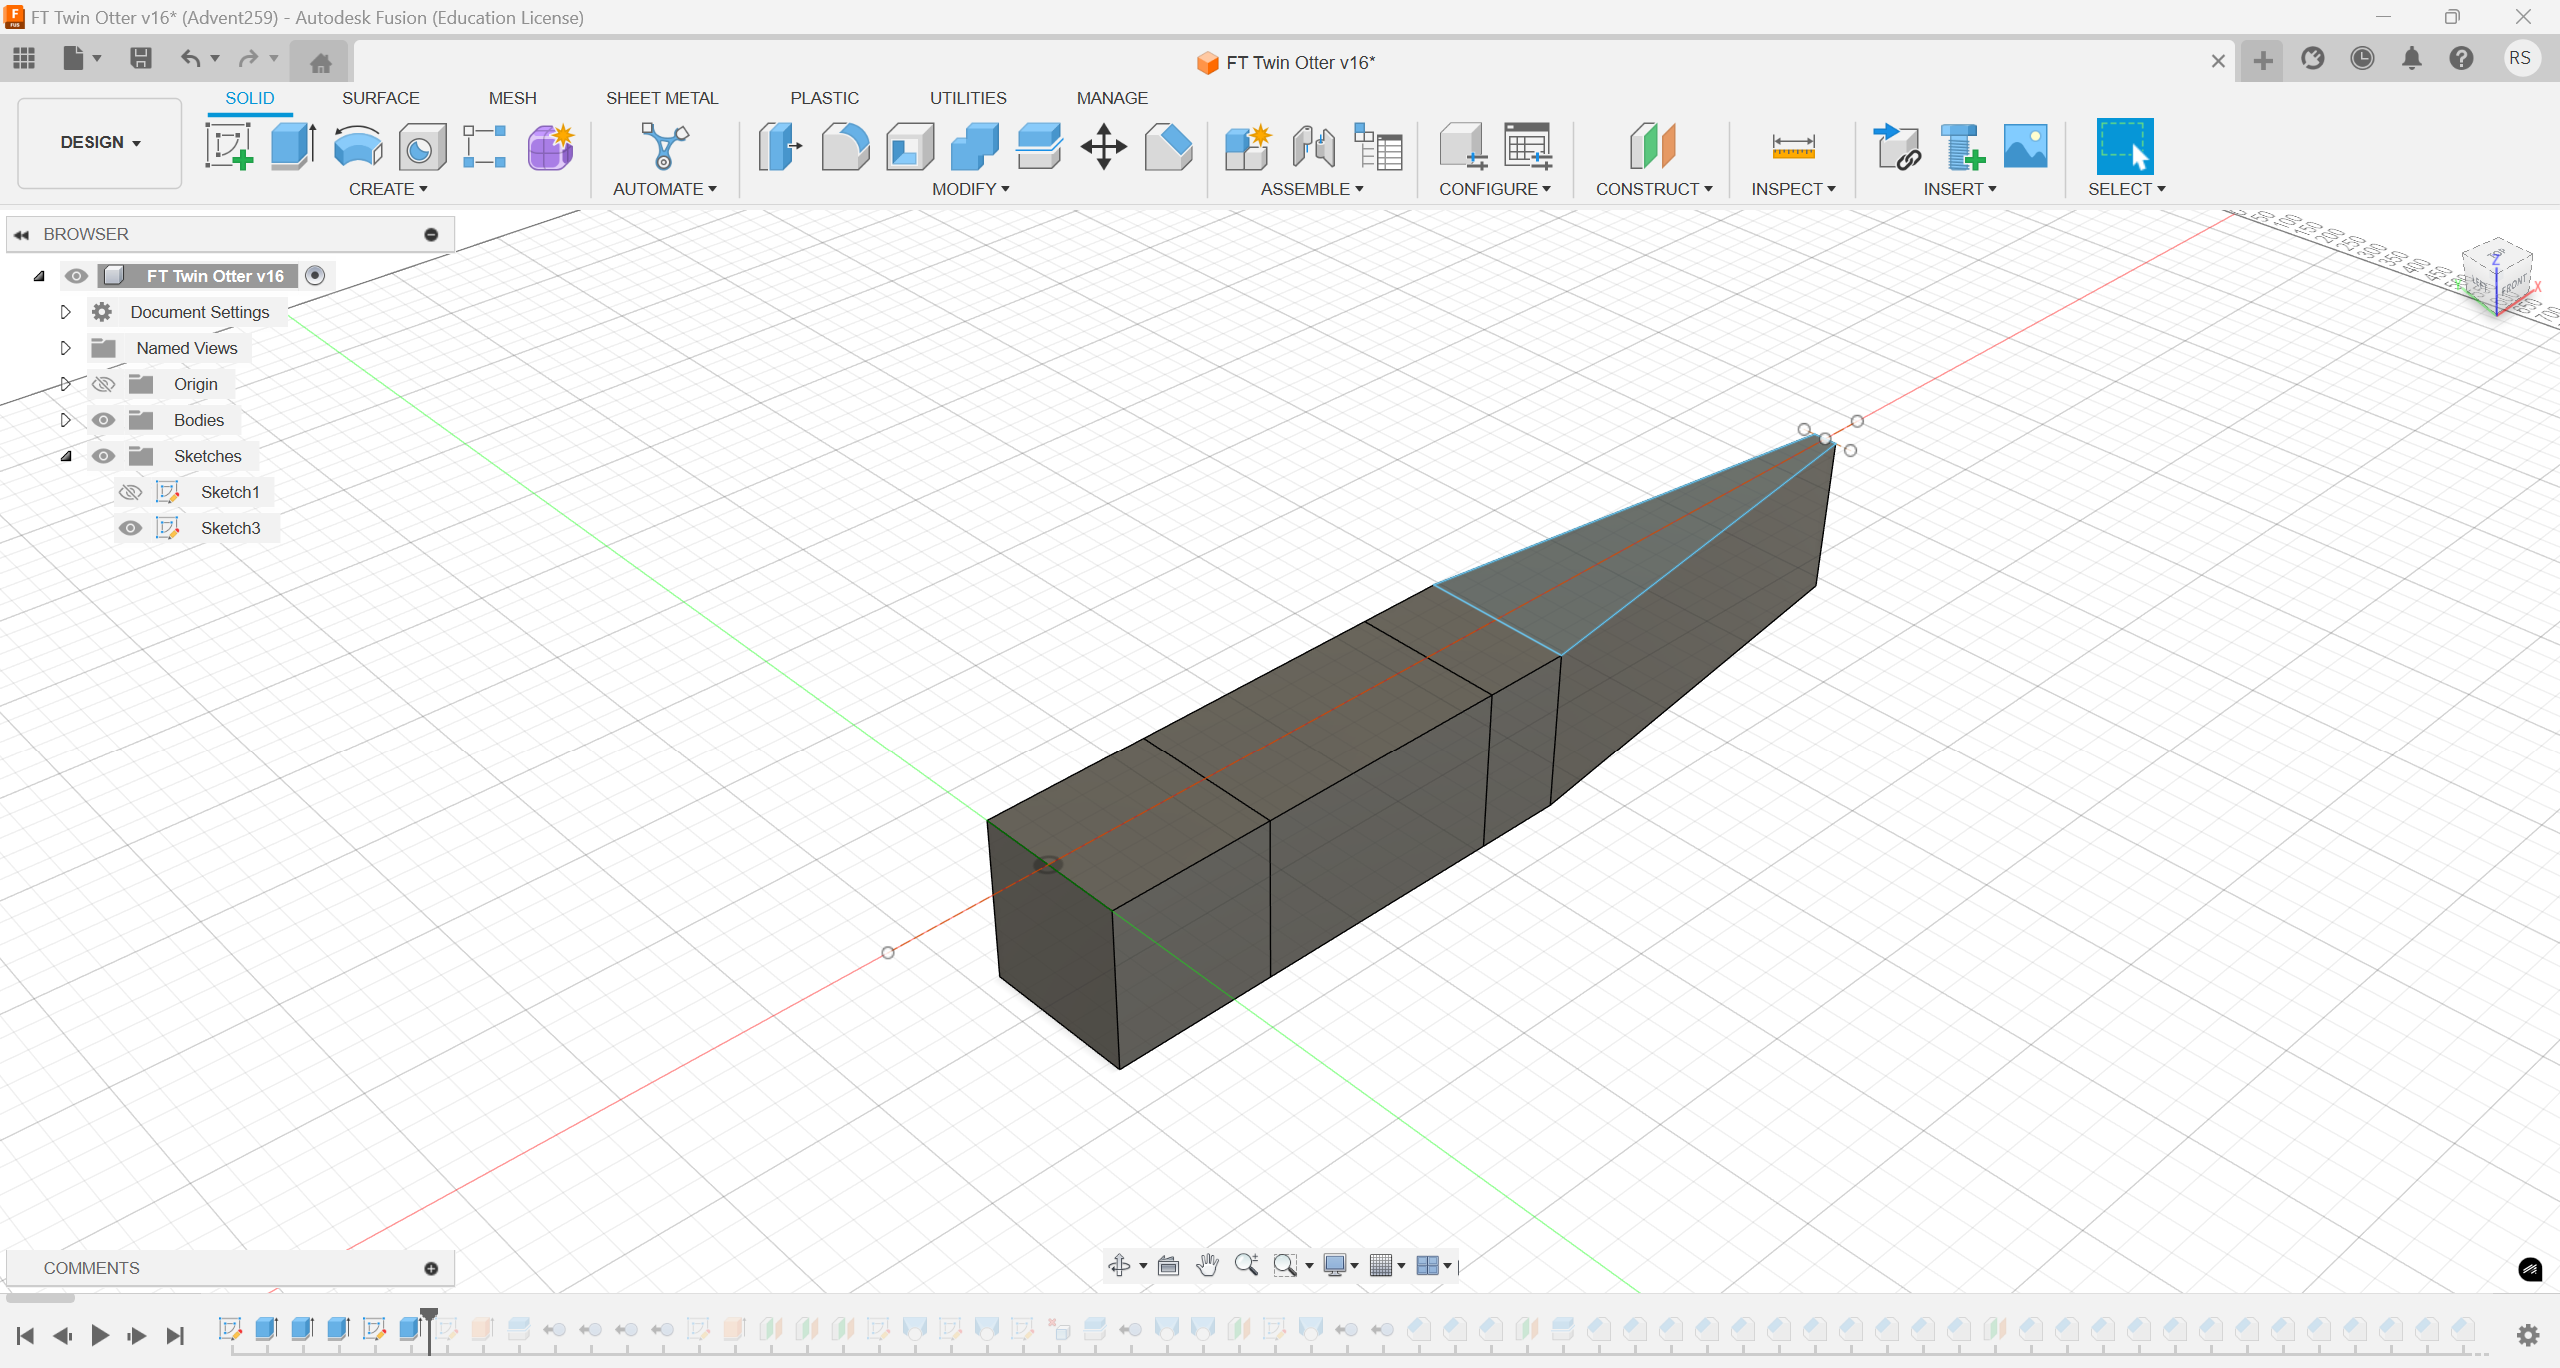The image size is (2560, 1368).
Task: Open the notifications bell
Action: (x=2412, y=58)
